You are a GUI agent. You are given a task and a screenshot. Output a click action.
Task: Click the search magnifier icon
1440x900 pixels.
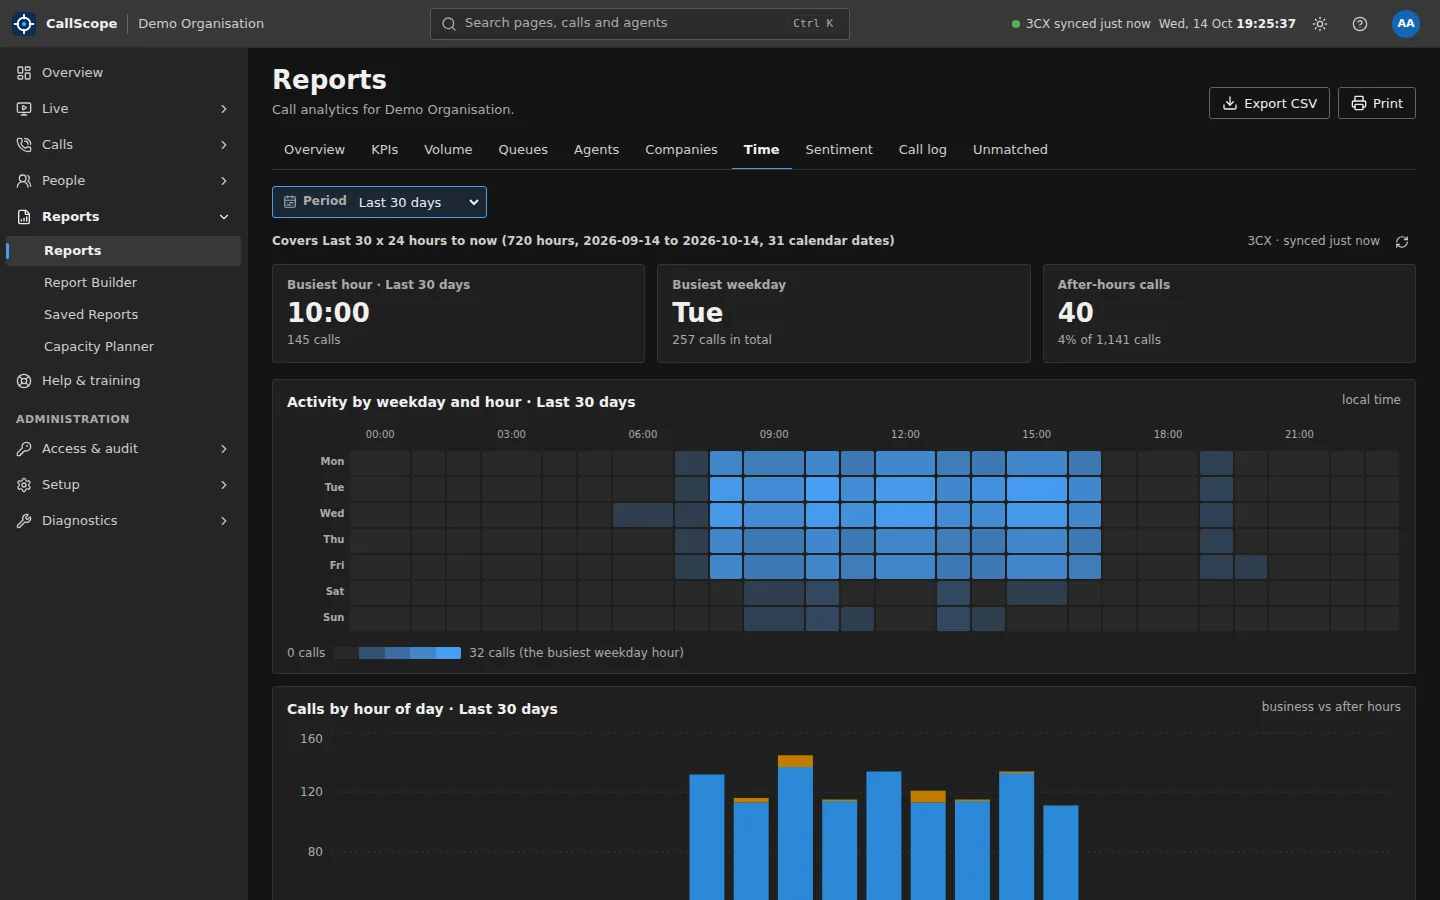tap(449, 23)
